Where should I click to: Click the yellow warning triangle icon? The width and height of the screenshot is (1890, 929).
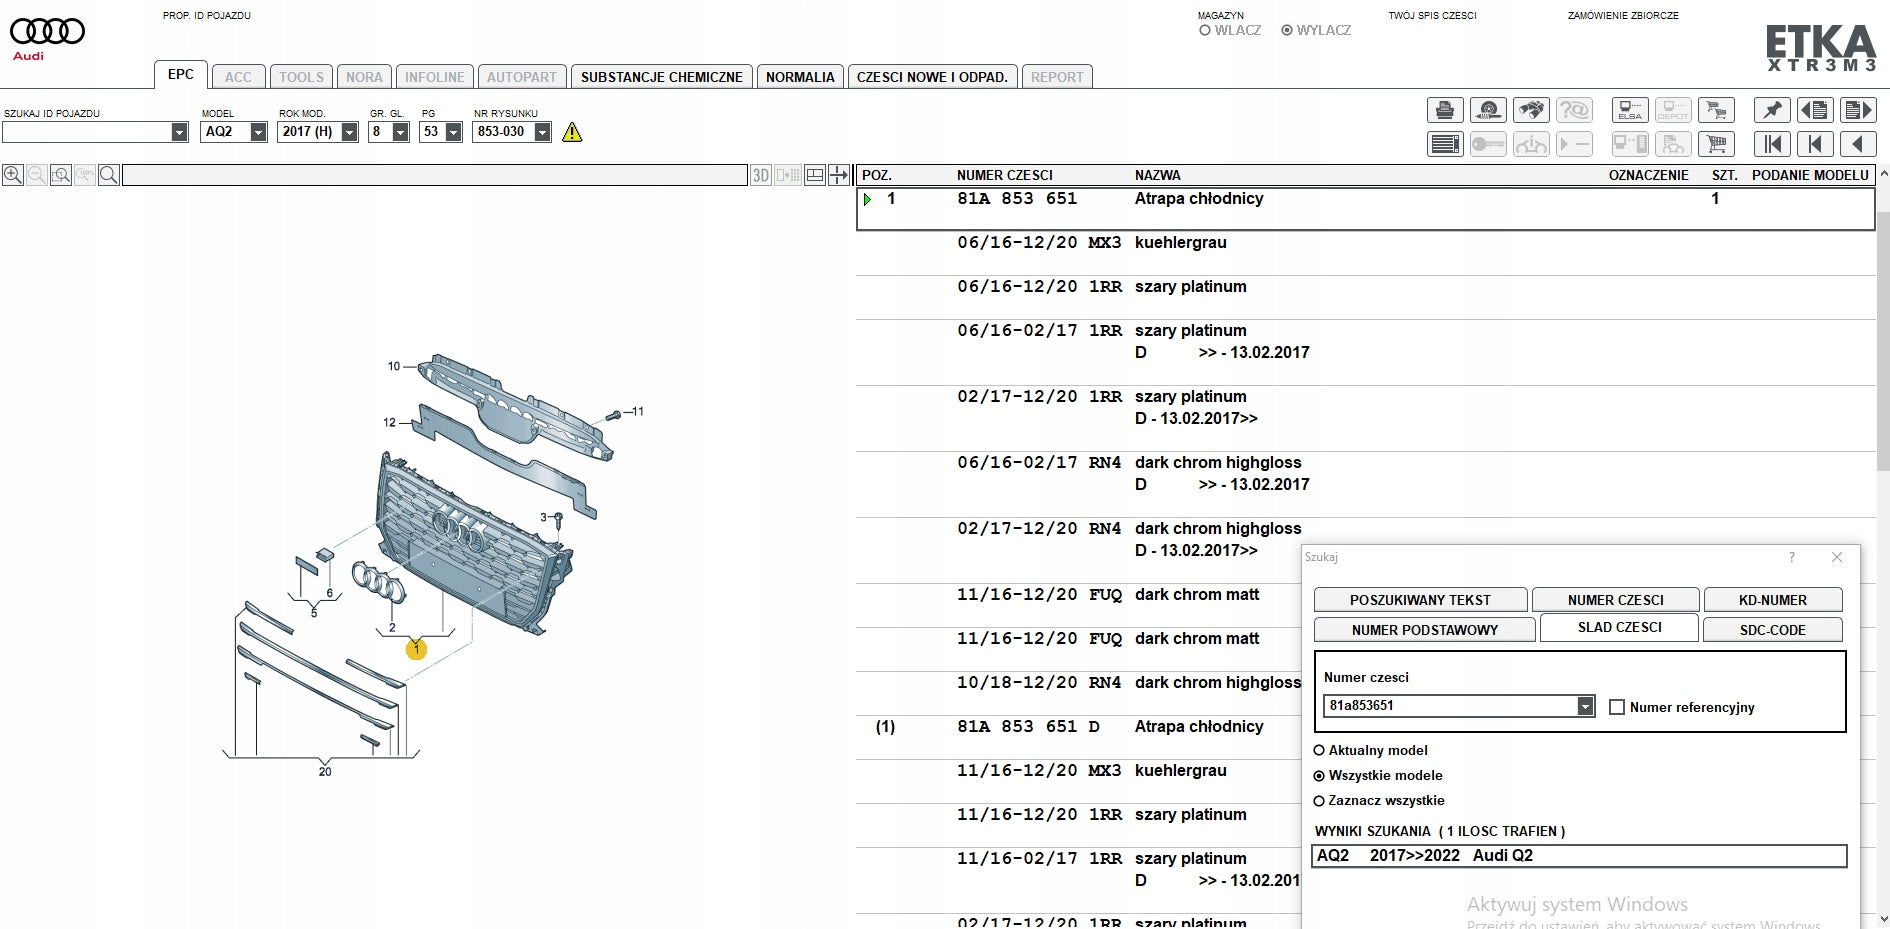(x=572, y=132)
